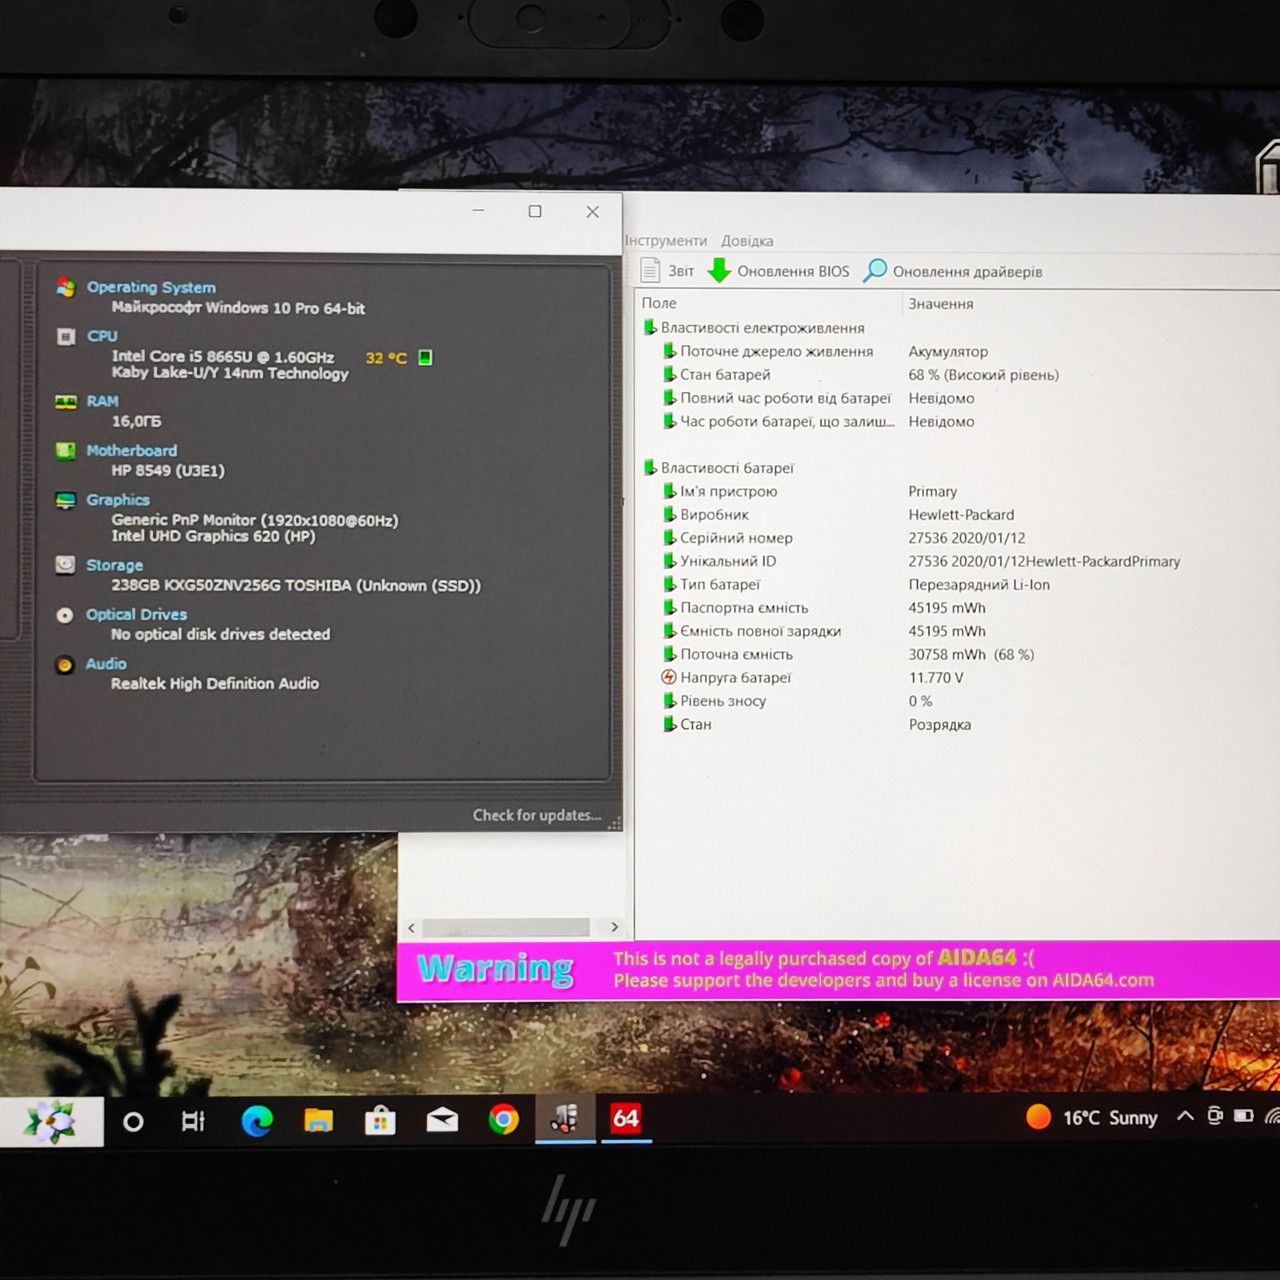Open the AIDA64 taskbar icon
The width and height of the screenshot is (1280, 1280).
pos(626,1119)
